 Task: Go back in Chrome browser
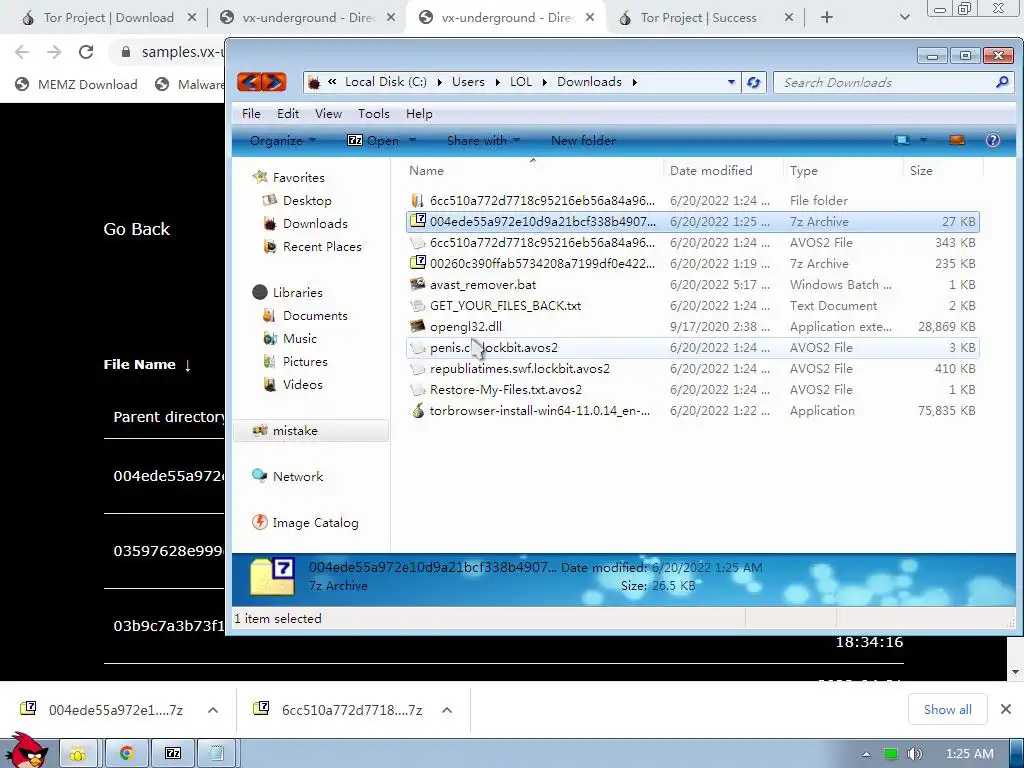(22, 52)
